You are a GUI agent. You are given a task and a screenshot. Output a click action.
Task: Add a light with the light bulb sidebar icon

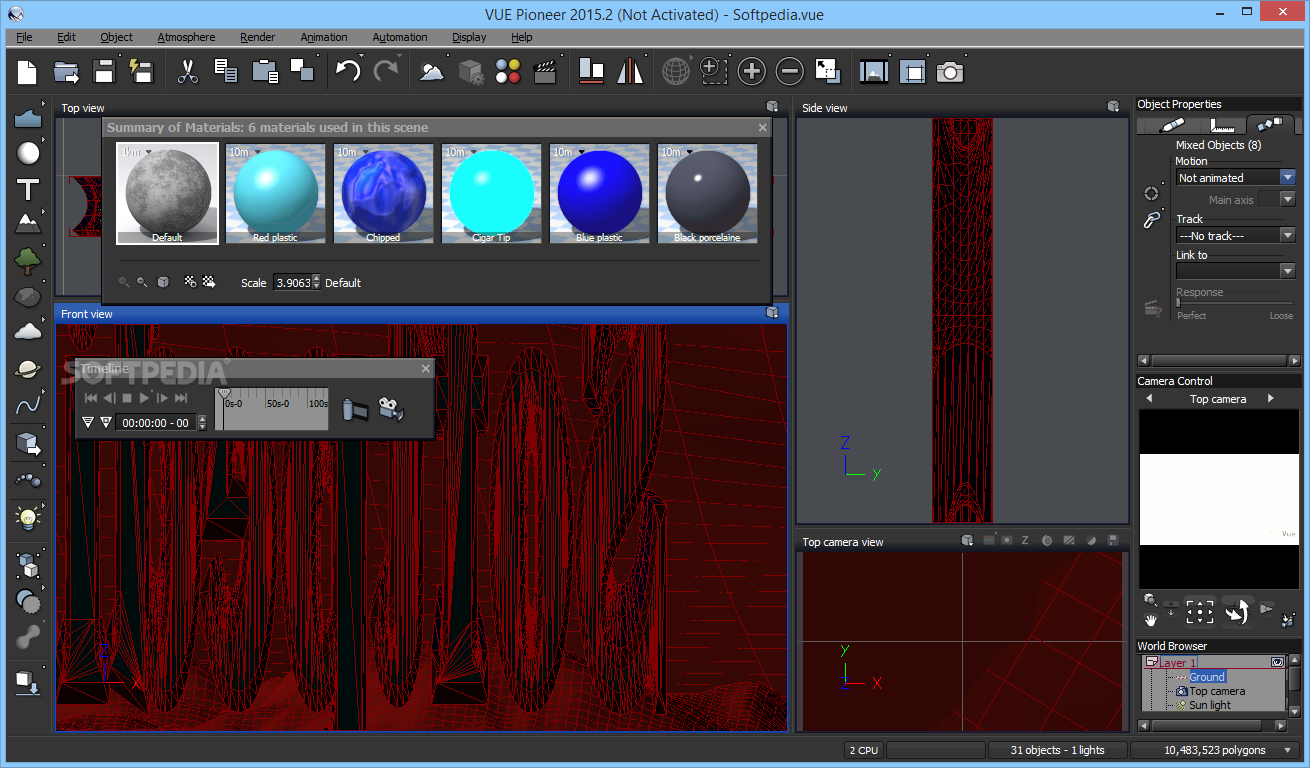(28, 517)
